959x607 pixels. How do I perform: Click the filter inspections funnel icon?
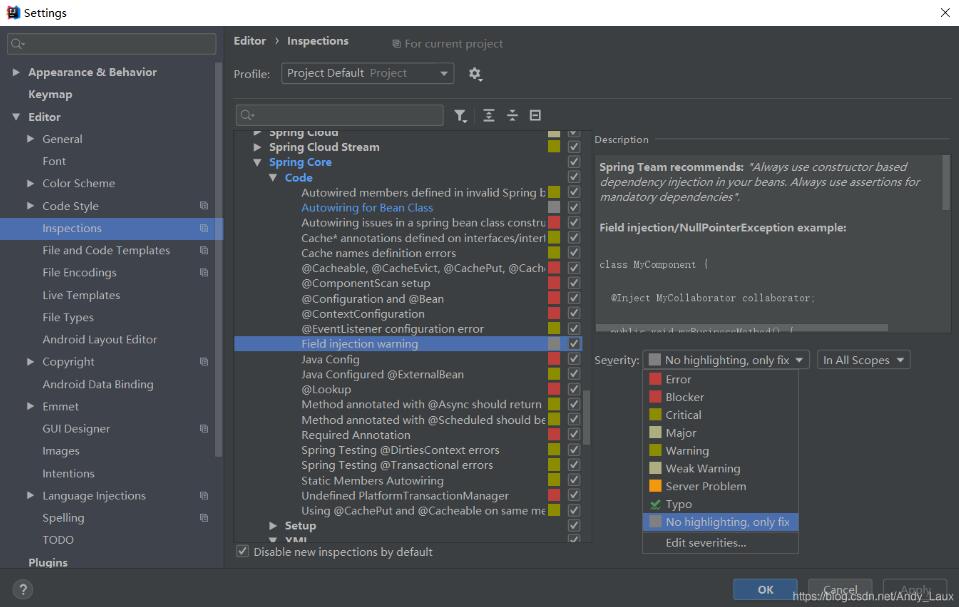(x=461, y=116)
